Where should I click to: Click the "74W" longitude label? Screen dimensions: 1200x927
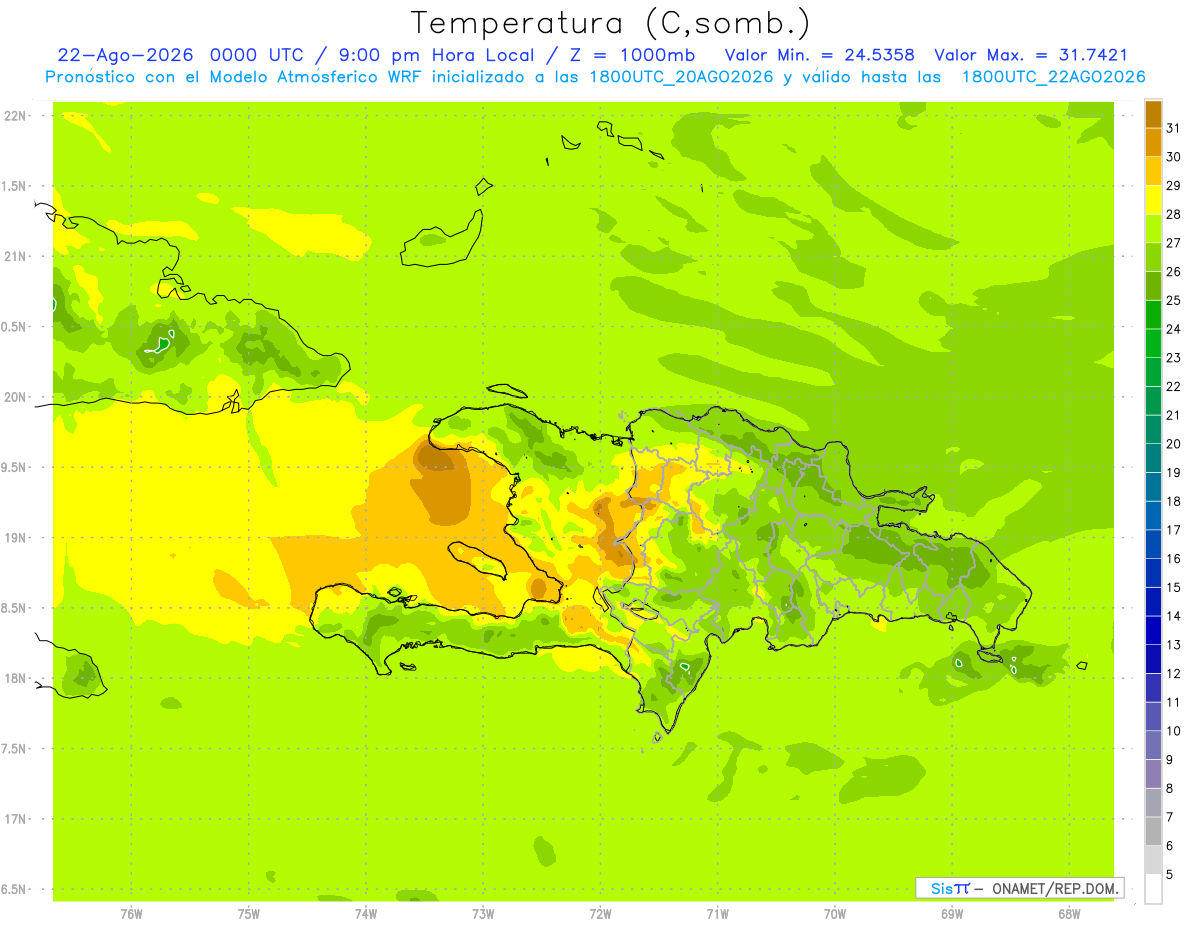tap(366, 914)
